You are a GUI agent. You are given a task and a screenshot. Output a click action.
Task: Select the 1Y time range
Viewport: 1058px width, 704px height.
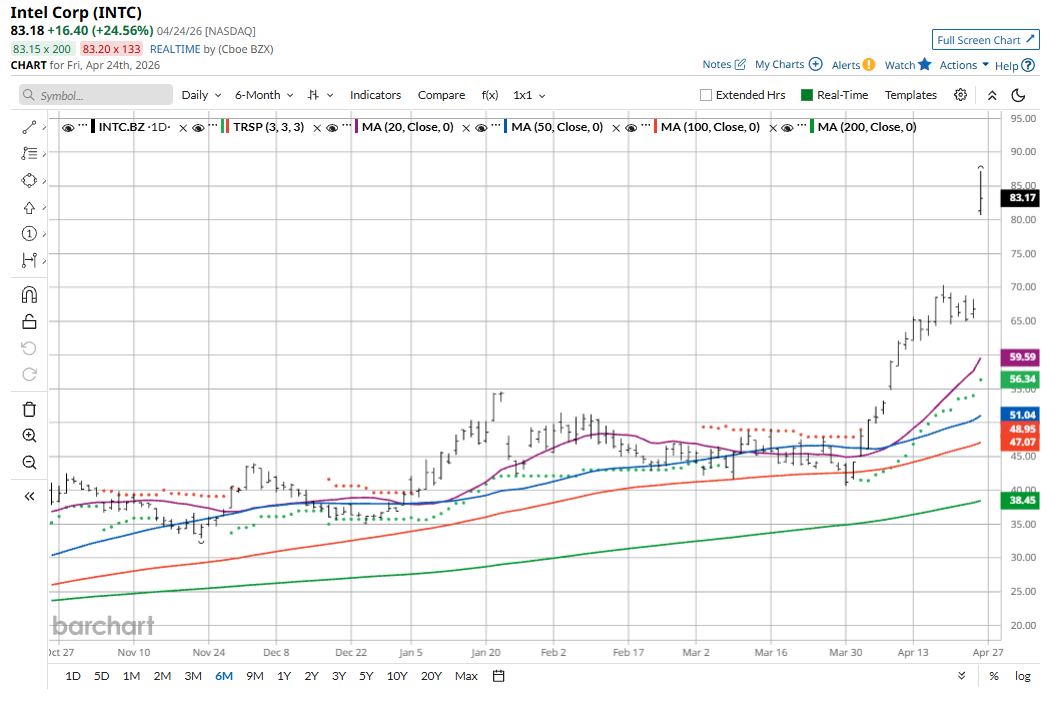[284, 676]
